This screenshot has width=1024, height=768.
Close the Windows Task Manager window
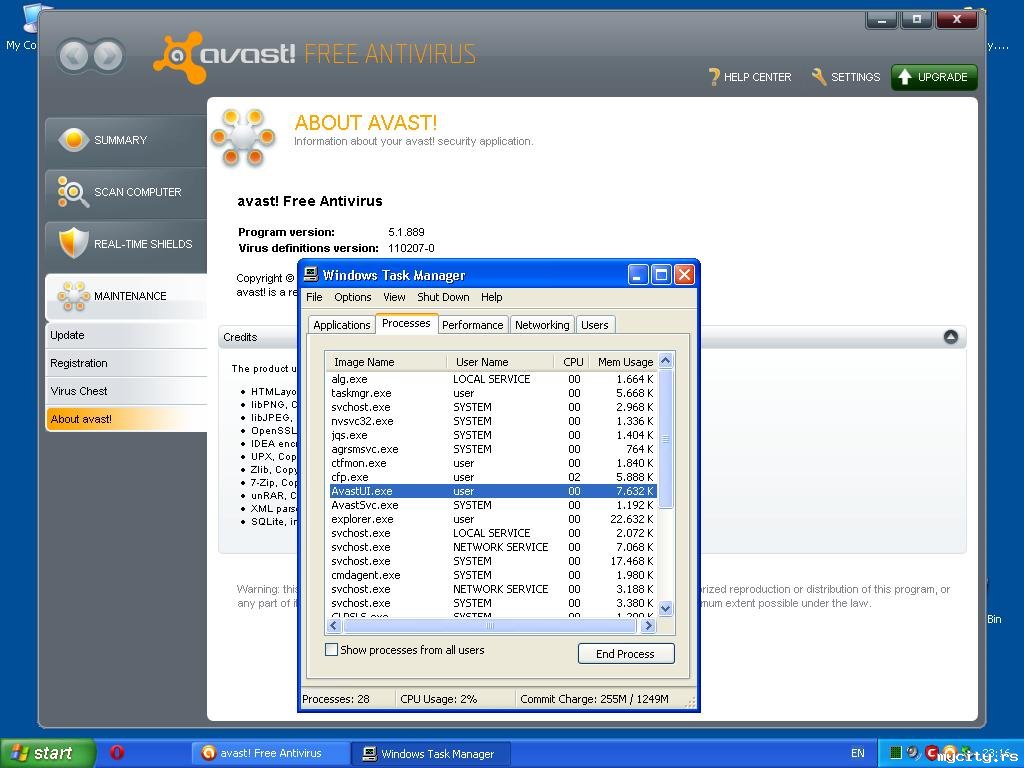(x=684, y=275)
